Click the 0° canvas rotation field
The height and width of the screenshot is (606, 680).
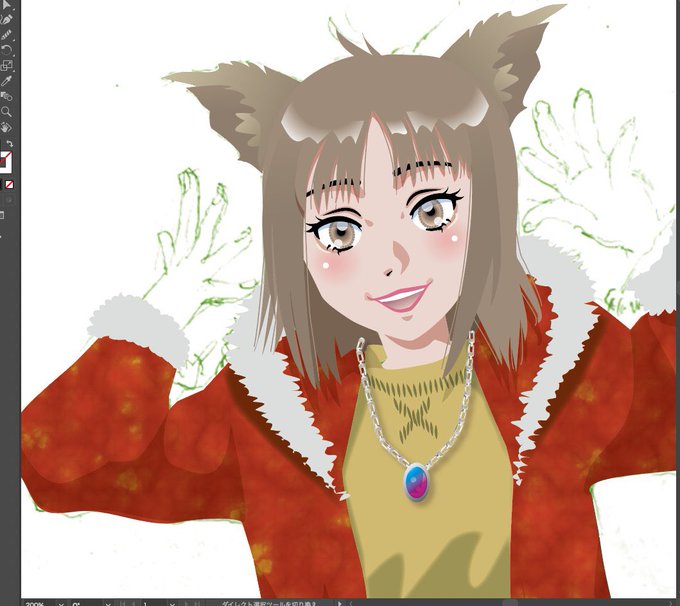point(87,603)
